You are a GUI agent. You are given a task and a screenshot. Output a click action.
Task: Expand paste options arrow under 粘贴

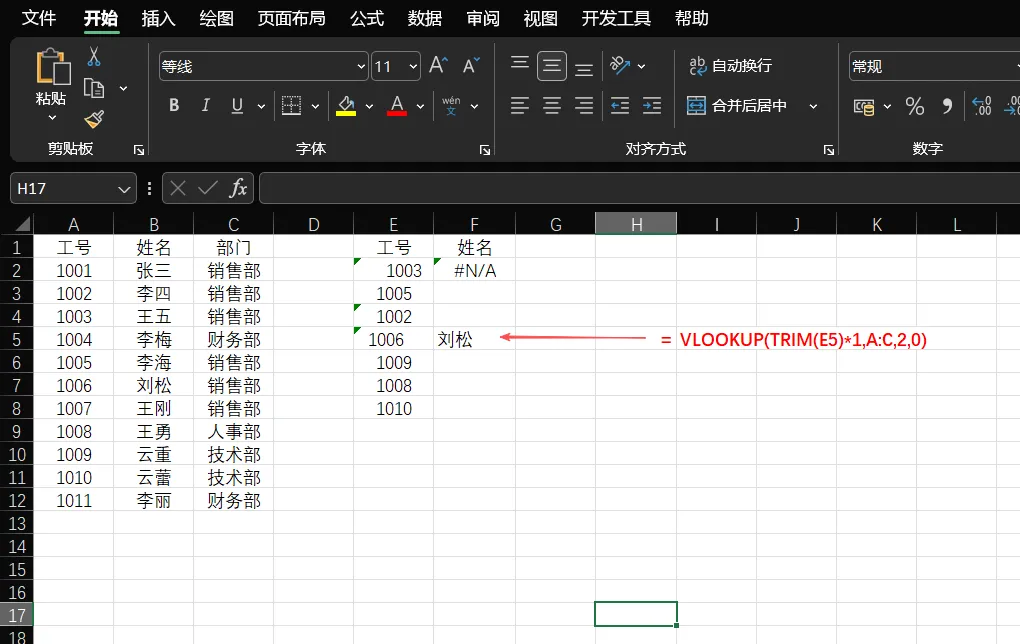52,118
